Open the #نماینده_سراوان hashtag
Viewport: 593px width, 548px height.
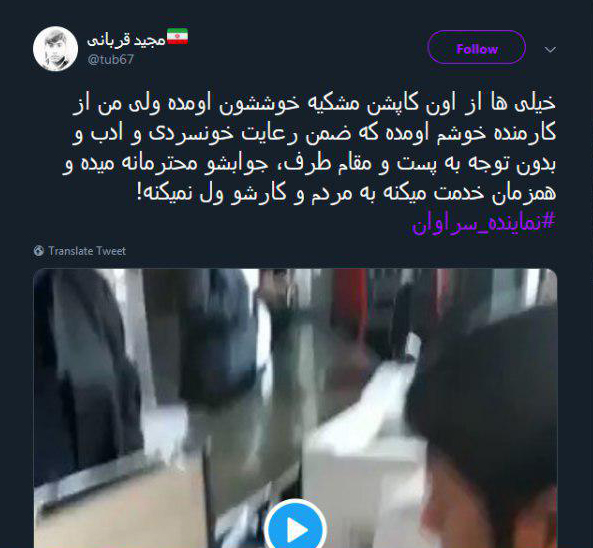(x=484, y=223)
